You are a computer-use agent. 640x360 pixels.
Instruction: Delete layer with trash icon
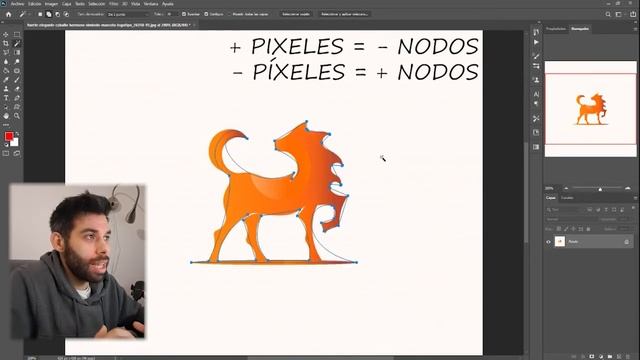[628, 357]
